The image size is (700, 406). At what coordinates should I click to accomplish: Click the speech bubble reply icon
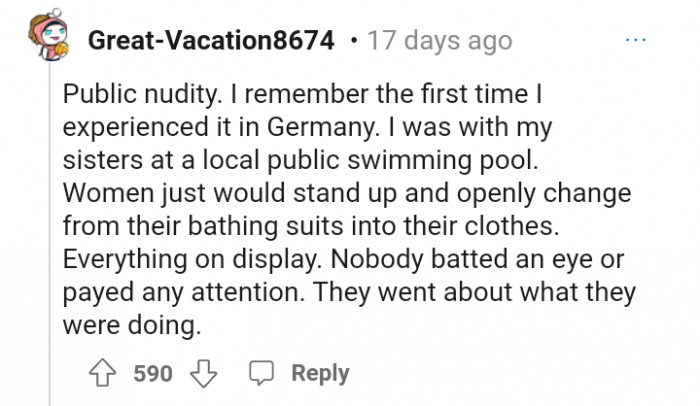pyautogui.click(x=261, y=373)
